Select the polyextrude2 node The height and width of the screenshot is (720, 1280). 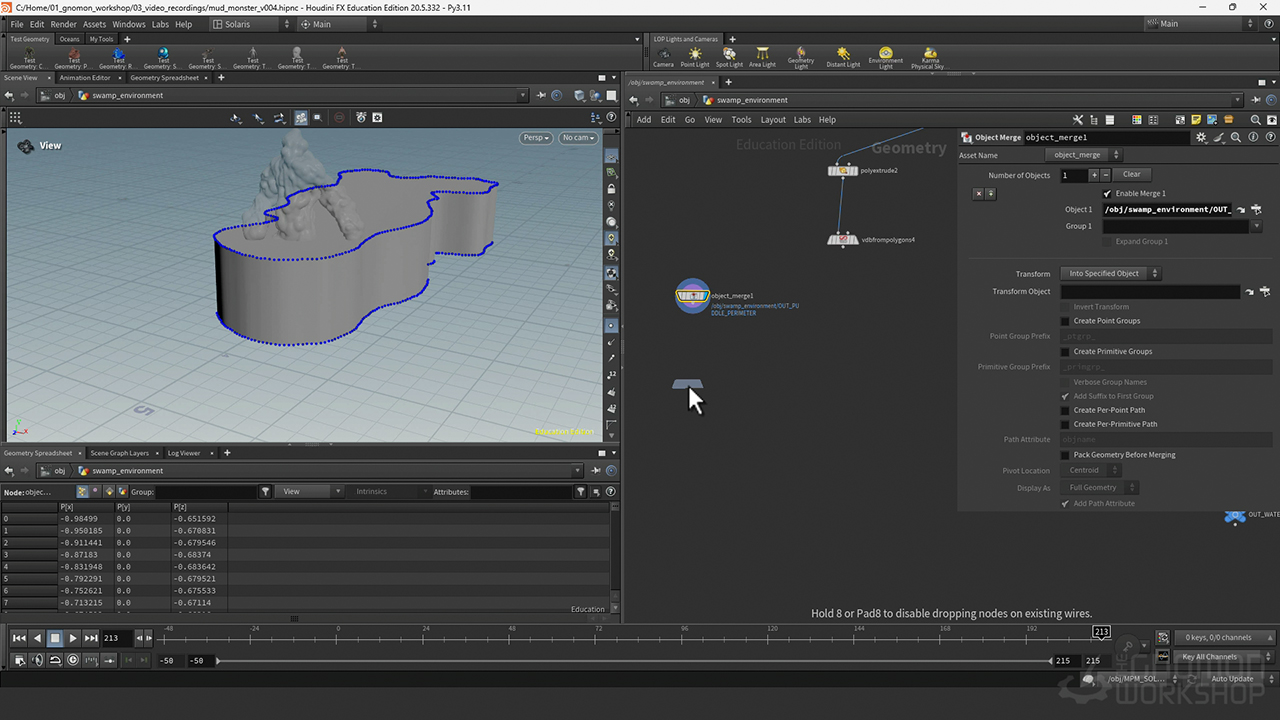click(x=844, y=171)
